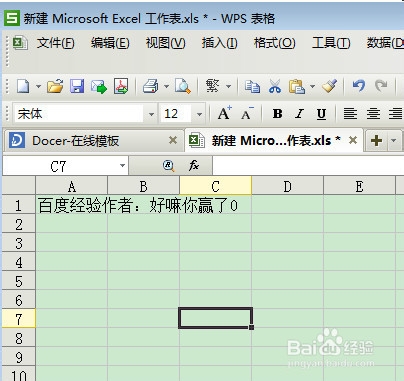Select row 1 header
404x381 pixels.
pos(18,205)
